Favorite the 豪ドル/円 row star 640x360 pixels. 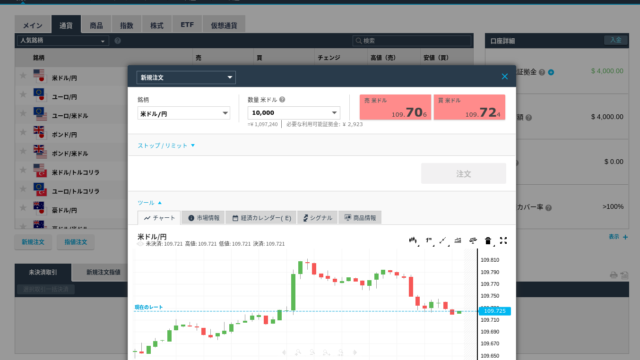coord(23,208)
